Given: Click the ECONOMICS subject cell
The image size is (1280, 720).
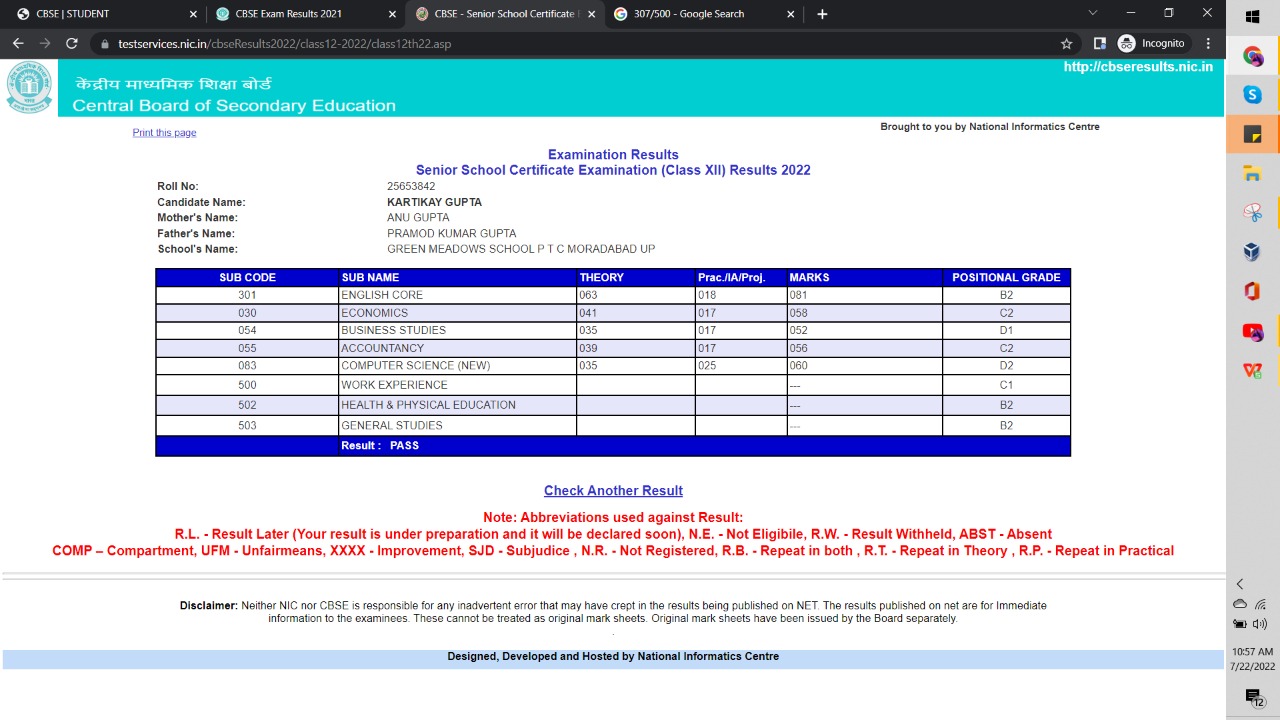Looking at the screenshot, I should (458, 313).
